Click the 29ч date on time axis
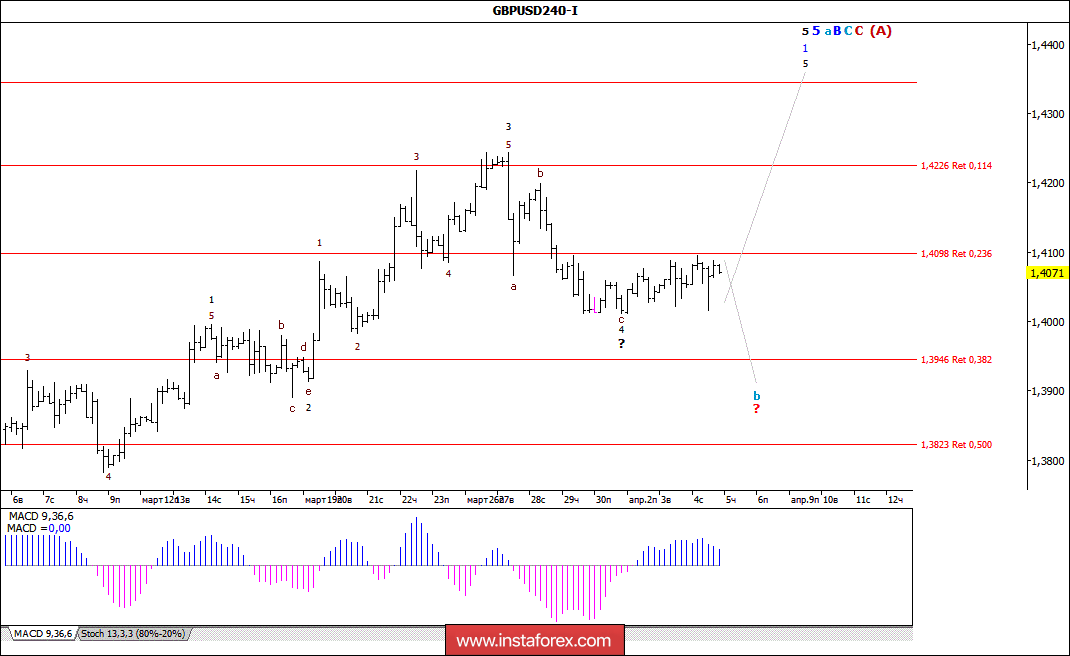Viewport: 1070px width, 656px height. [x=571, y=500]
